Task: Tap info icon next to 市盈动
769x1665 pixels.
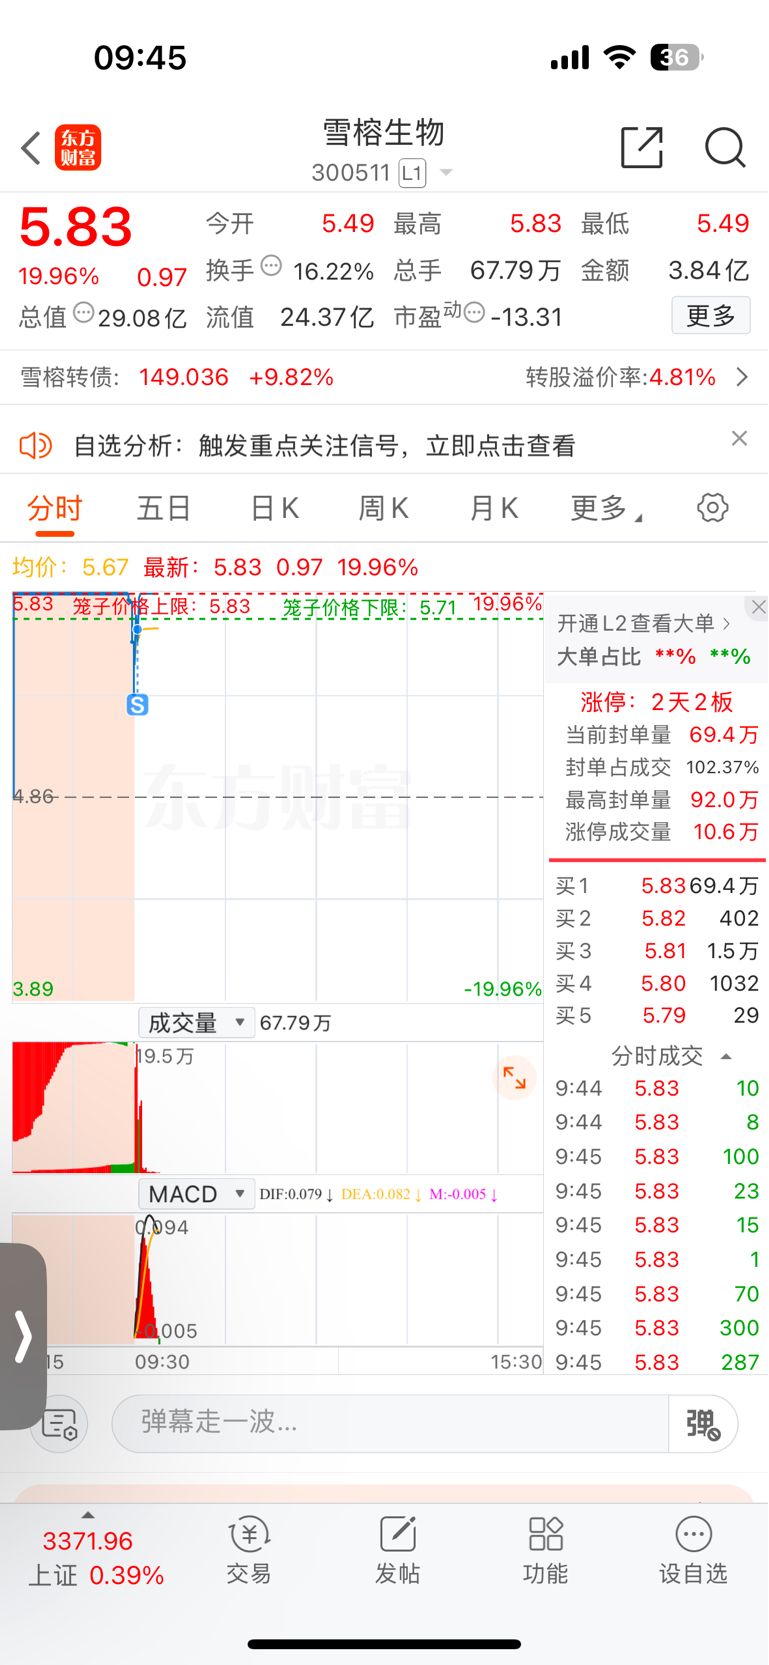Action: pyautogui.click(x=475, y=313)
